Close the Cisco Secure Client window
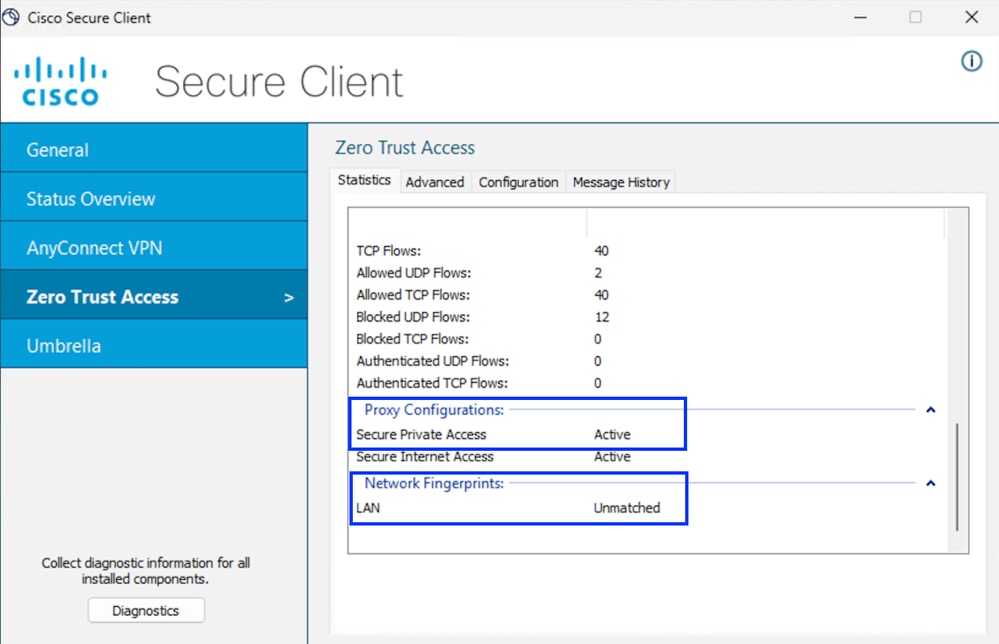Screen dimensions: 999x644 click(971, 17)
